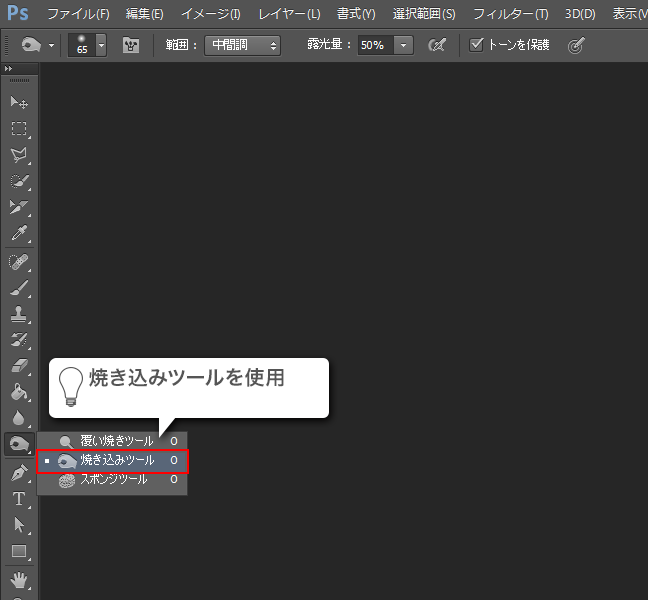Expand the 露光量 slider arrow

403,45
